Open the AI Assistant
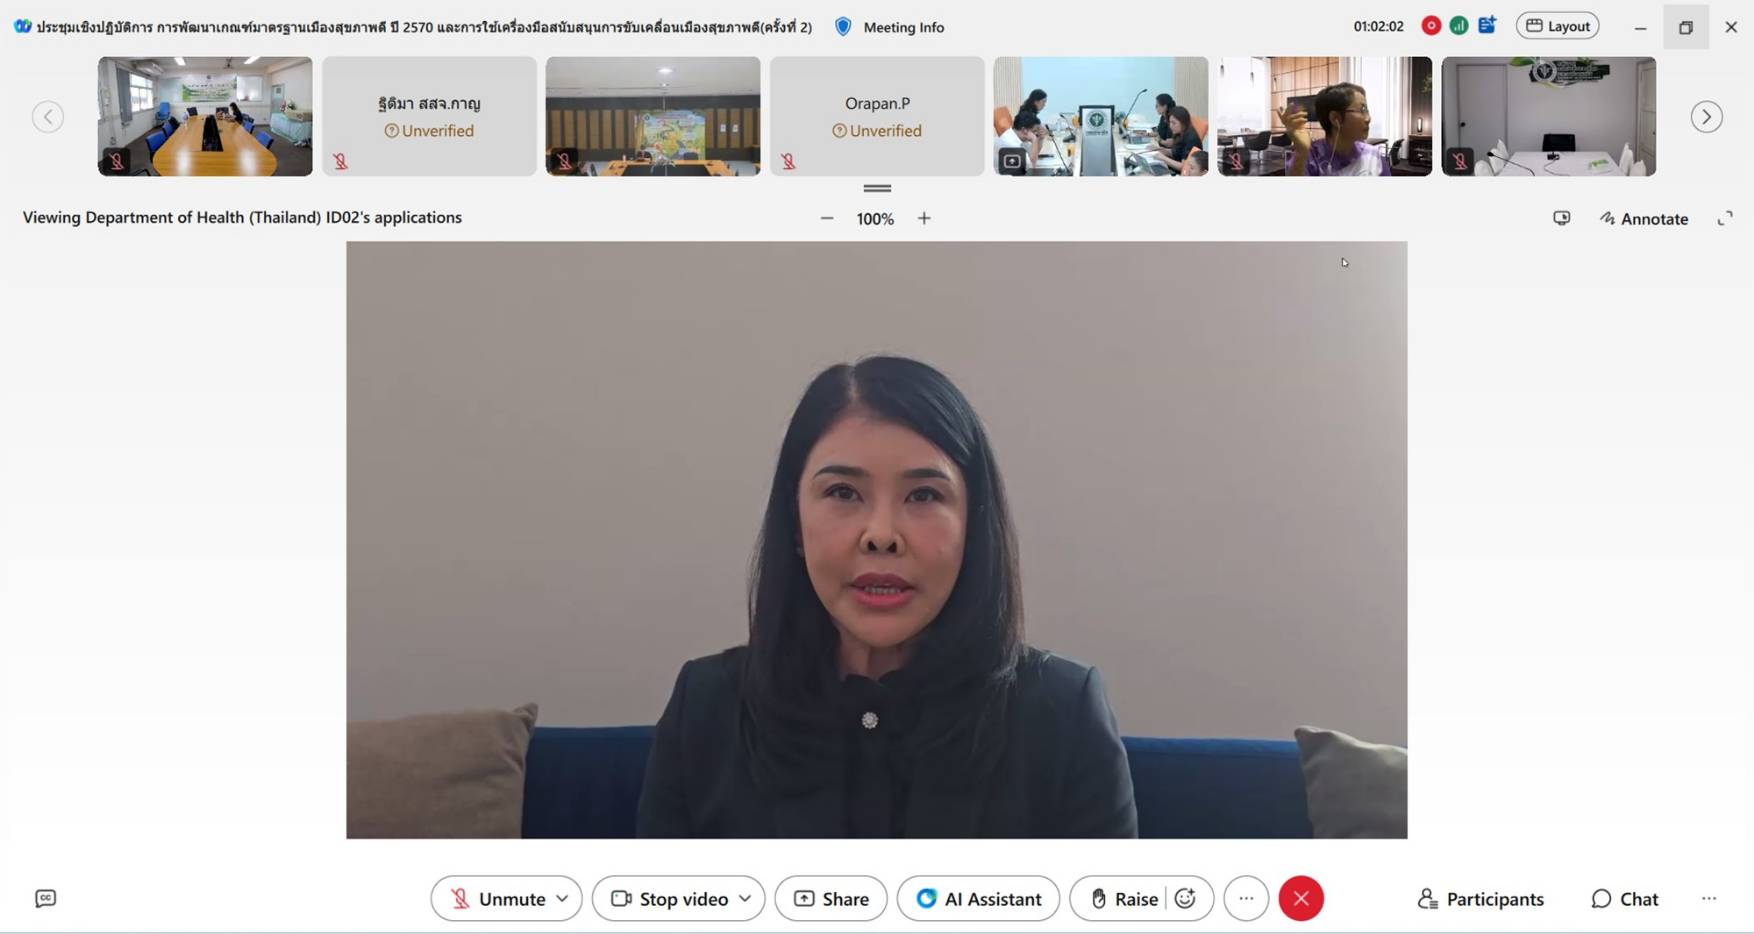Screen dimensions: 1754x934 [978, 898]
